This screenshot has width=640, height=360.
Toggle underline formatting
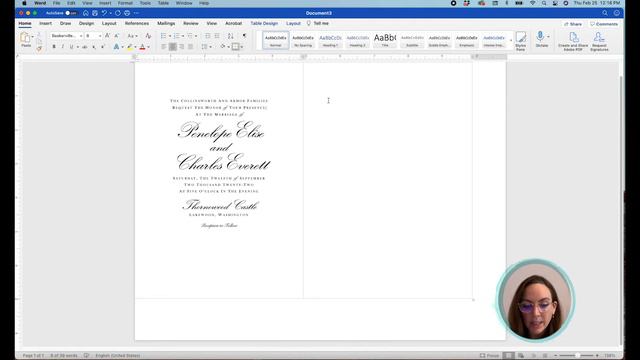click(x=71, y=47)
